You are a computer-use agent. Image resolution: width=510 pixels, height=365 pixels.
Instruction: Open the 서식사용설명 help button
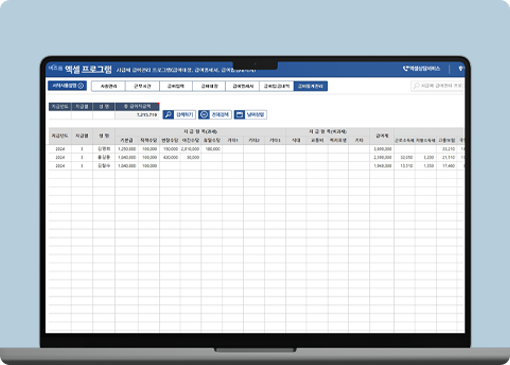tap(67, 86)
